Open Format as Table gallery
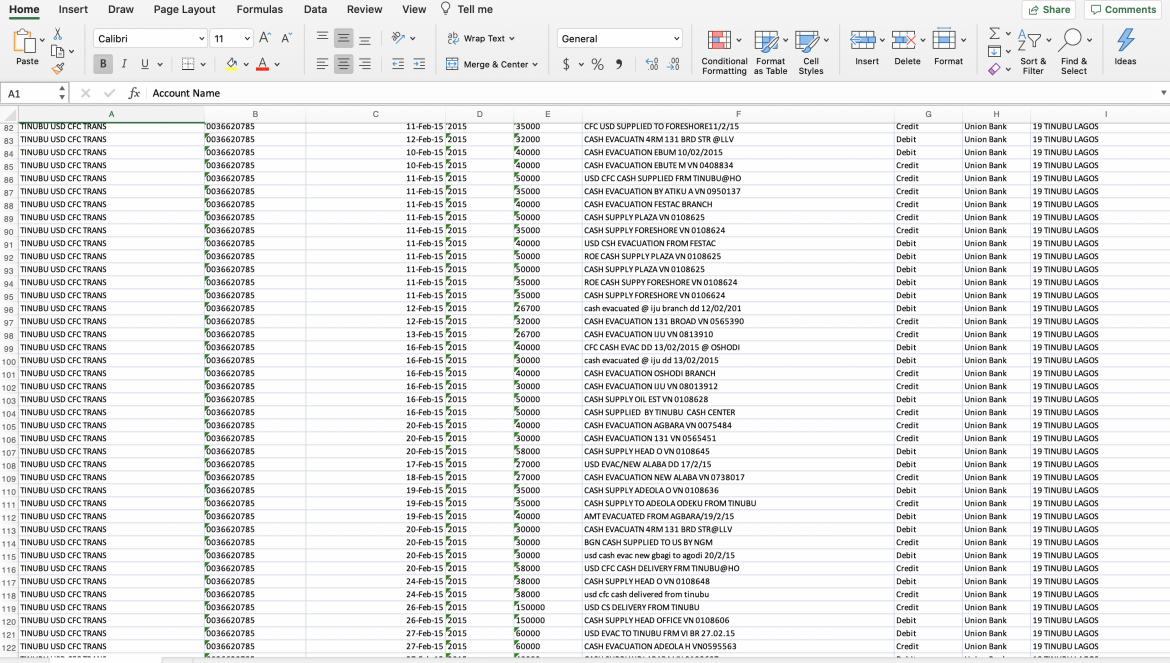Viewport: 1170px width, 663px height. tap(770, 52)
